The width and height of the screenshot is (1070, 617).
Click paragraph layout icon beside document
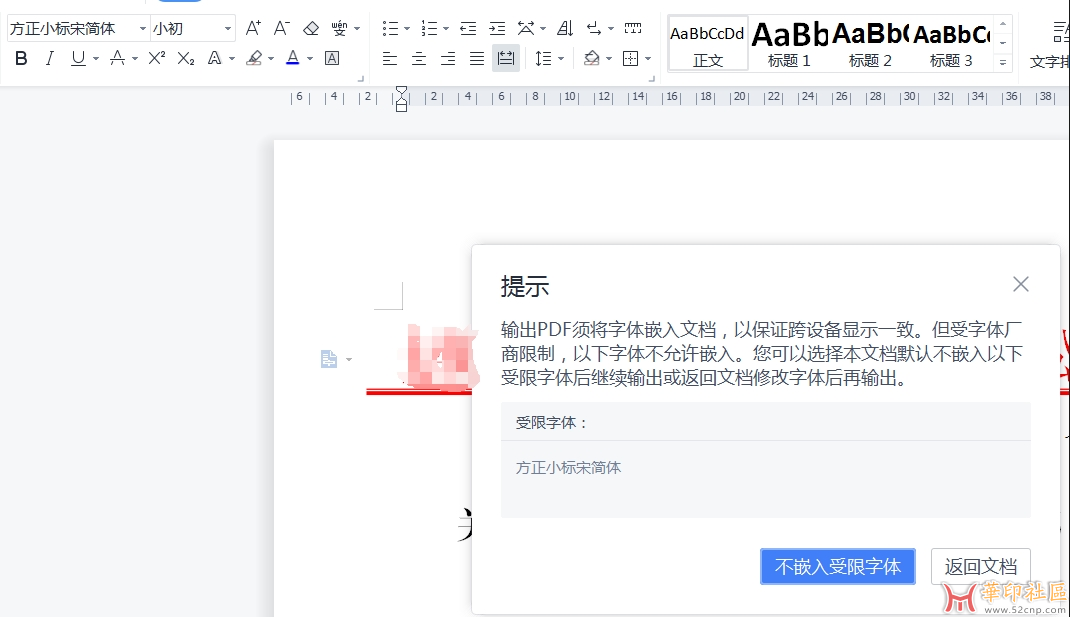[x=329, y=359]
